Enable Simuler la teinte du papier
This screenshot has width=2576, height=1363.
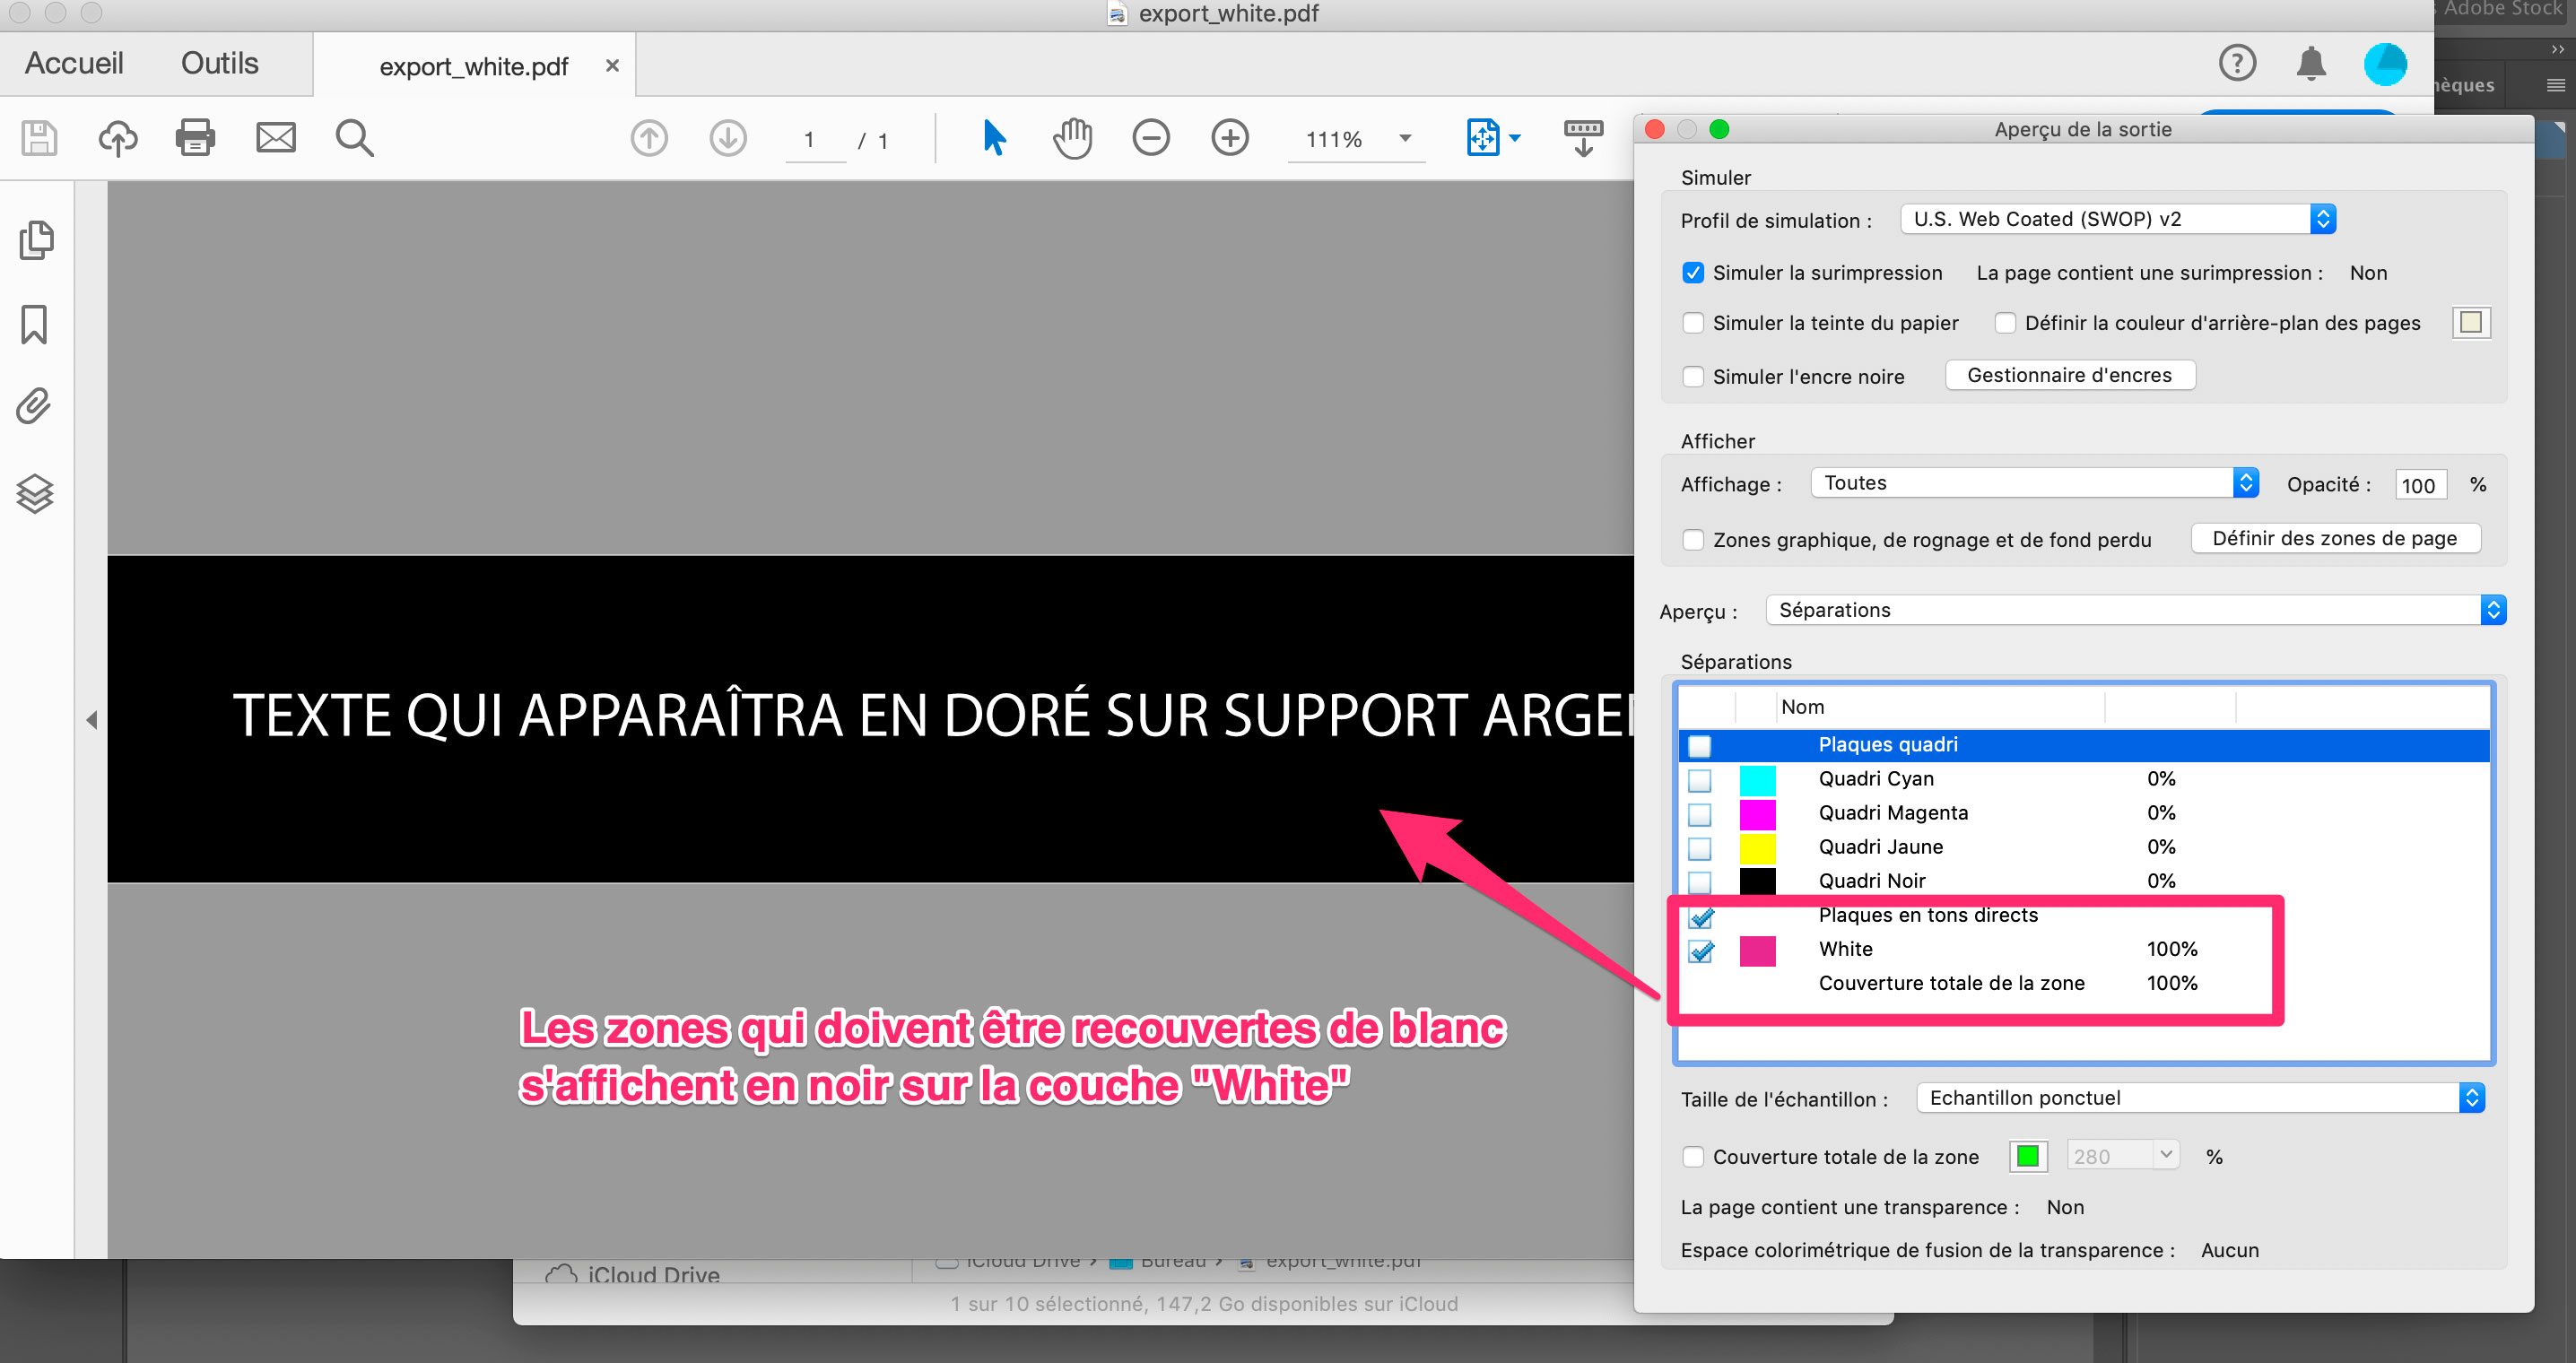point(1693,322)
